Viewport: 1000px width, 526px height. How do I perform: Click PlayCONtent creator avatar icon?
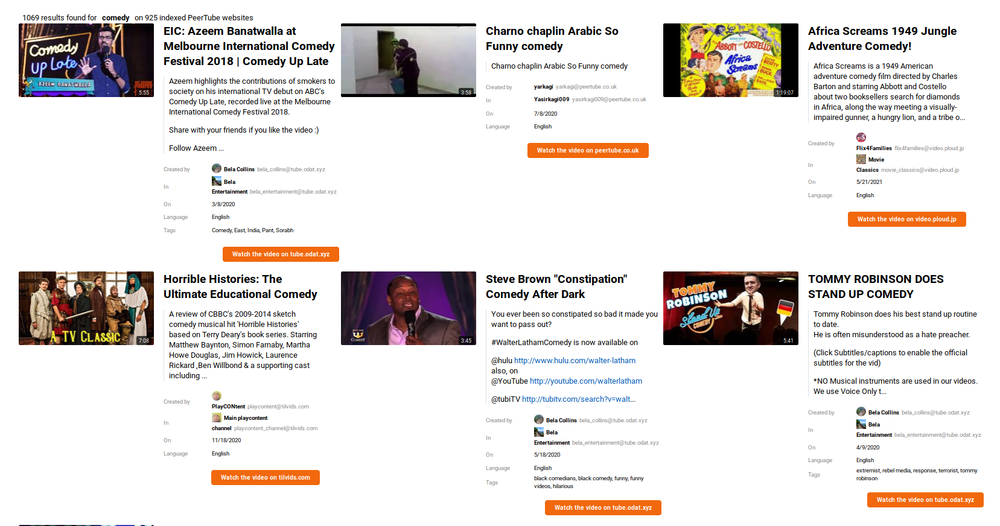click(216, 396)
